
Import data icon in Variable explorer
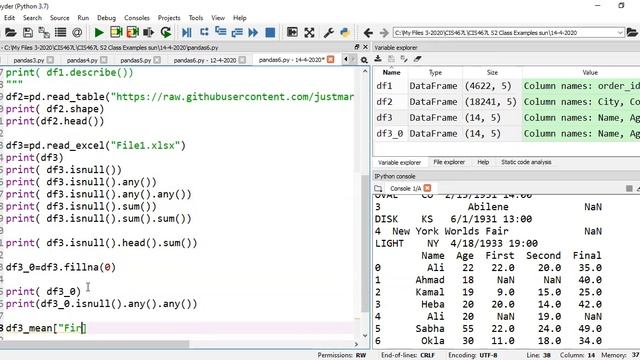378,59
